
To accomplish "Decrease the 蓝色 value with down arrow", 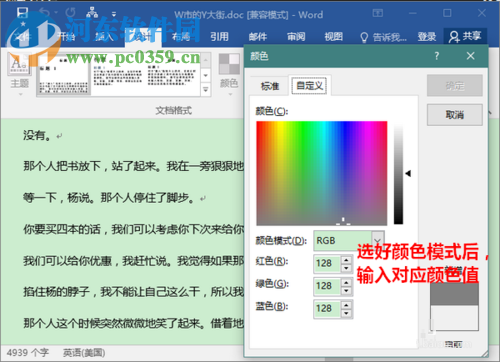I will [347, 313].
